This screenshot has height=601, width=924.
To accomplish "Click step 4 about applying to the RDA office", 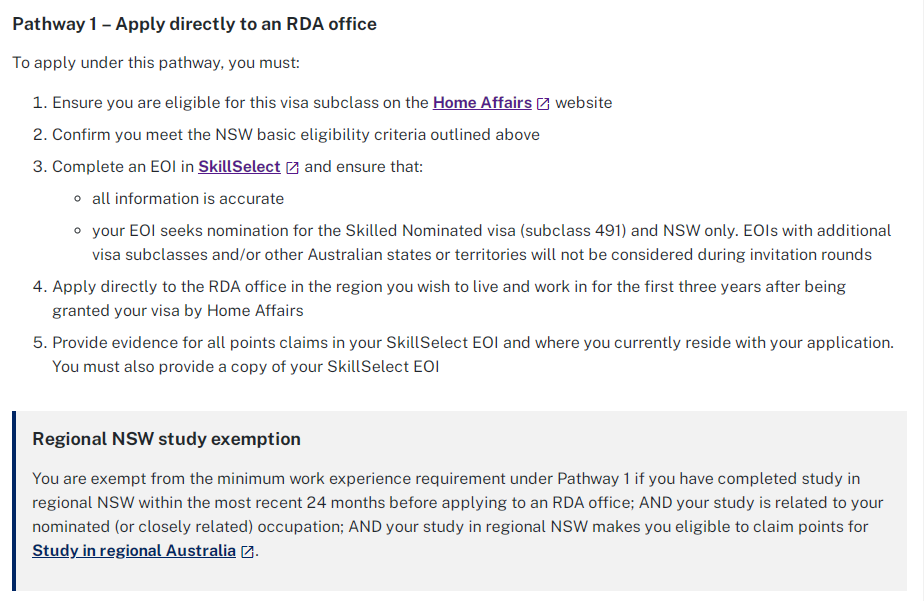I will pos(449,287).
